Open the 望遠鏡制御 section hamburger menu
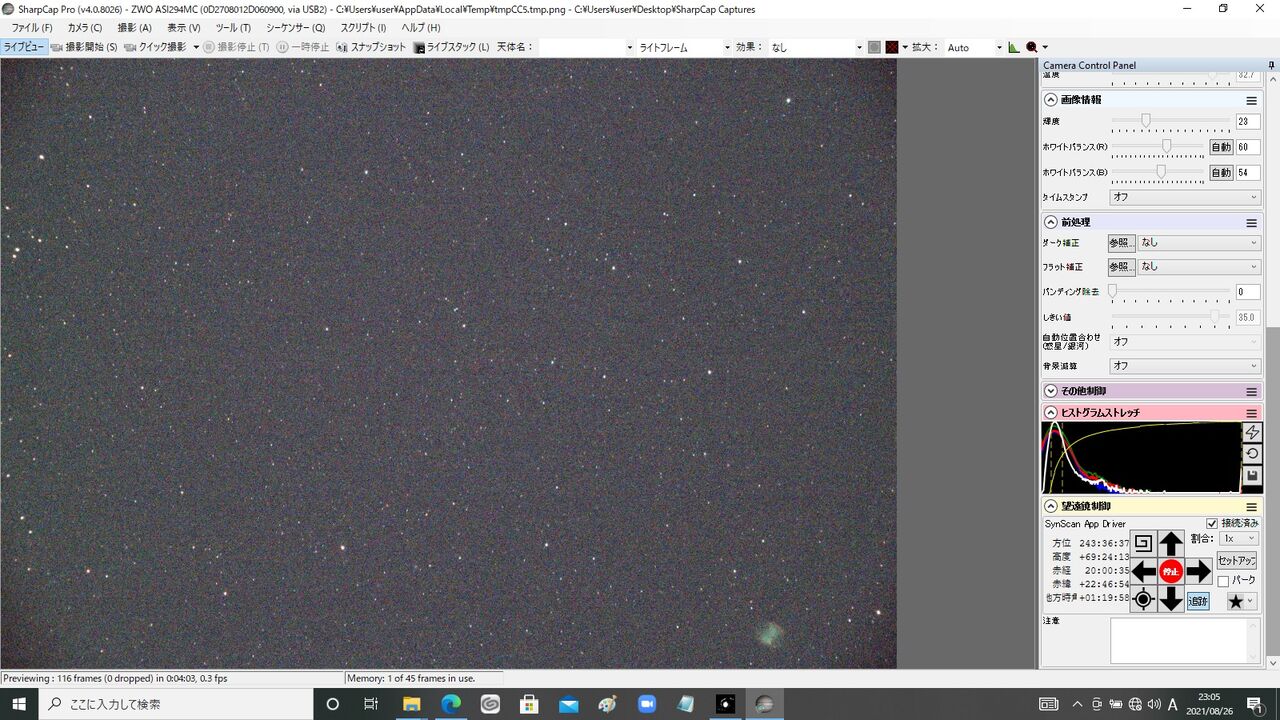 click(x=1251, y=507)
